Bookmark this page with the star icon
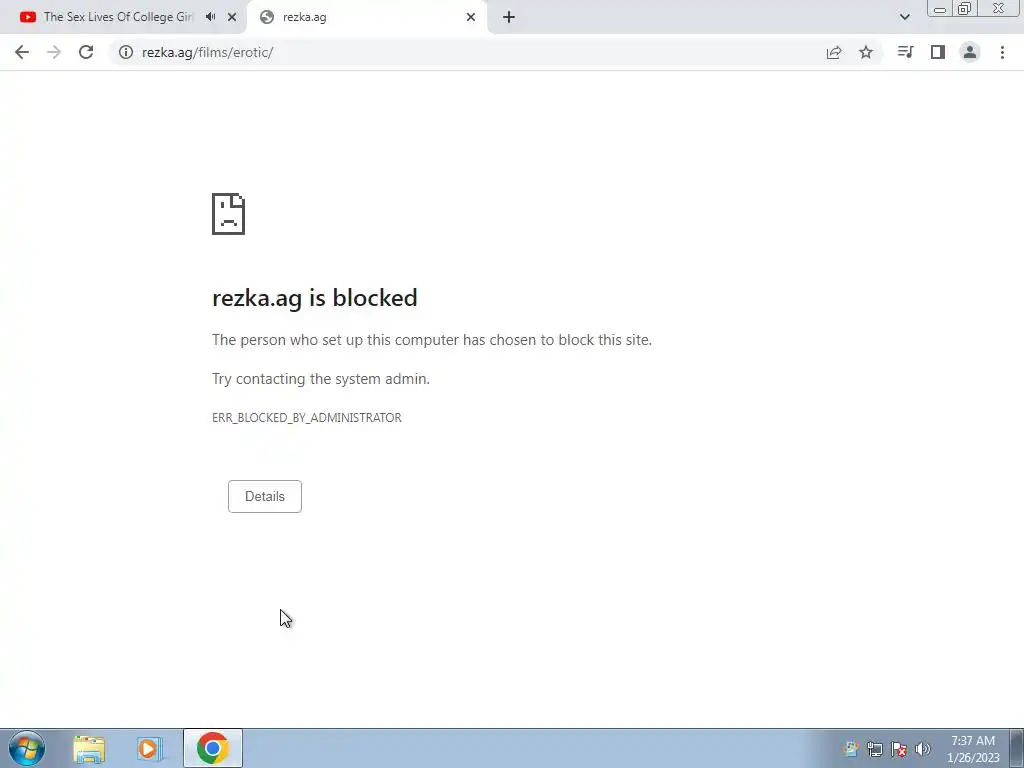 [866, 52]
